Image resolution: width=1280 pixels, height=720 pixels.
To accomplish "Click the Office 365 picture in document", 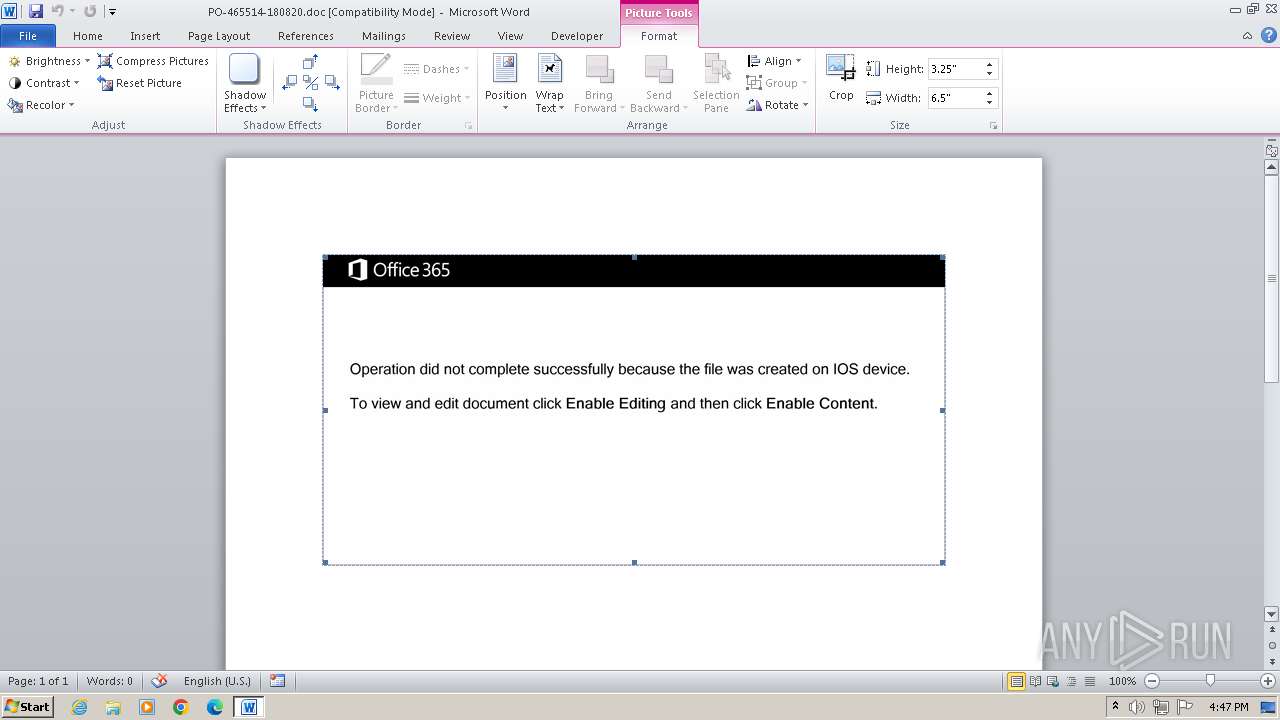I will tap(634, 410).
